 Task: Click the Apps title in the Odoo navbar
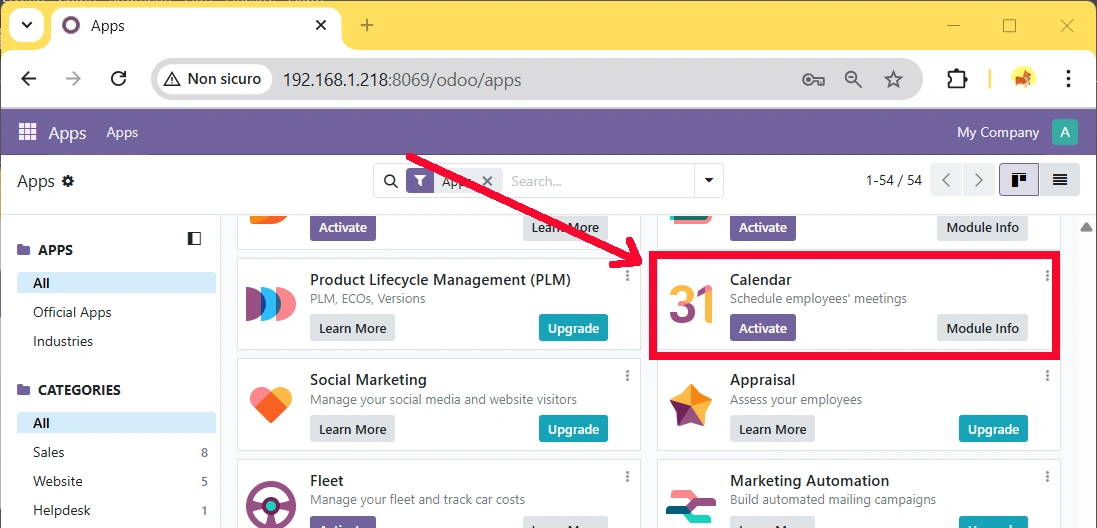(67, 133)
